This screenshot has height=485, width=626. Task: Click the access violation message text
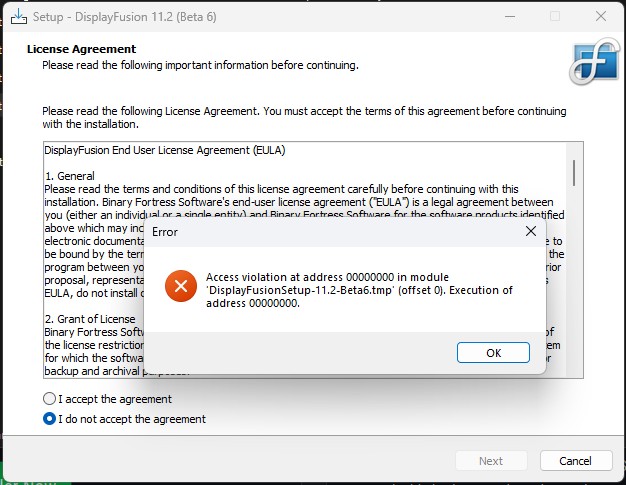359,290
